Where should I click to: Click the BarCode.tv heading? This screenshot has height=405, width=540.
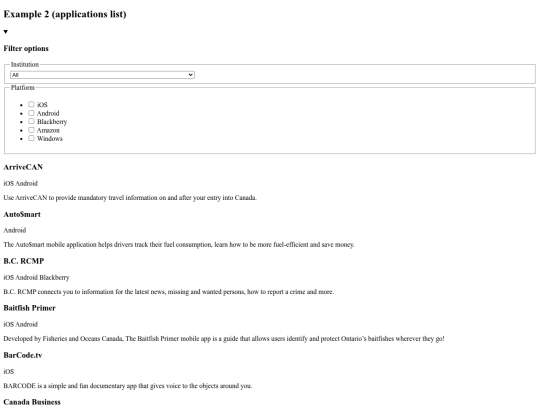pos(23,355)
